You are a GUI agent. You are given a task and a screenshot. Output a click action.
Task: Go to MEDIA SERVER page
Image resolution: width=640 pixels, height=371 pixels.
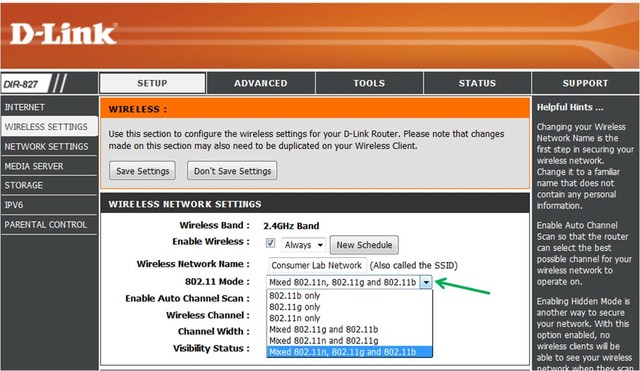click(x=49, y=166)
